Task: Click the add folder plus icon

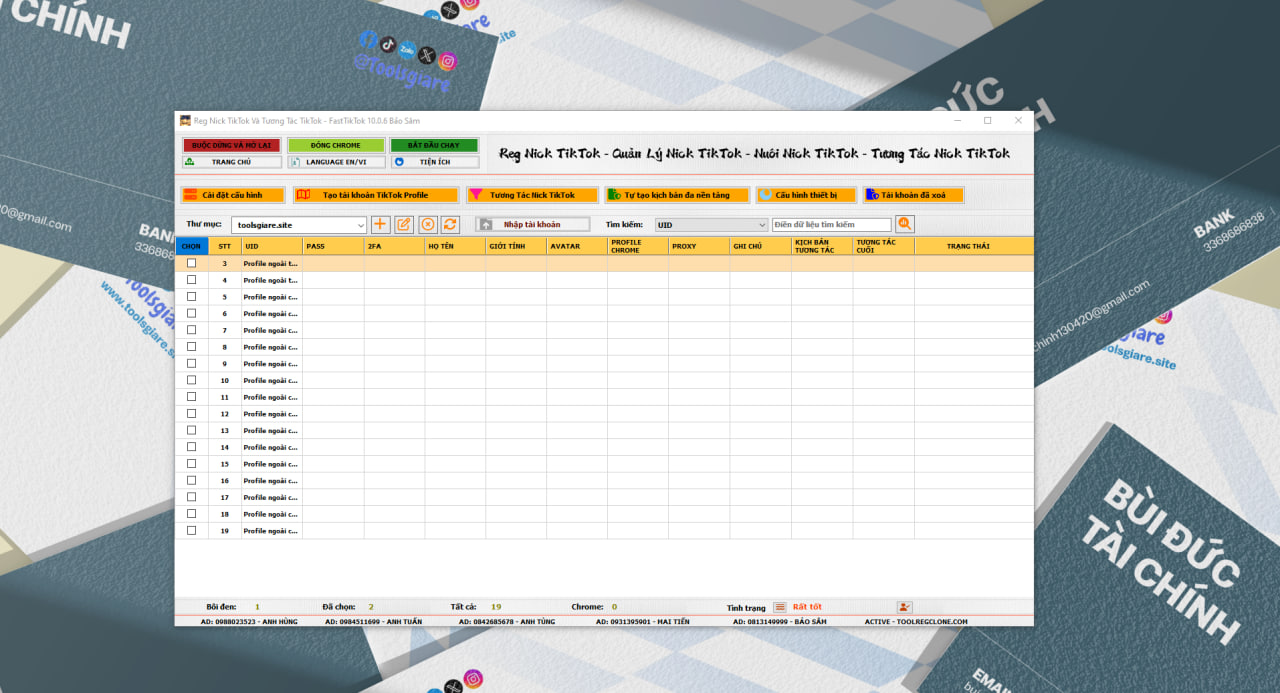Action: (x=380, y=225)
